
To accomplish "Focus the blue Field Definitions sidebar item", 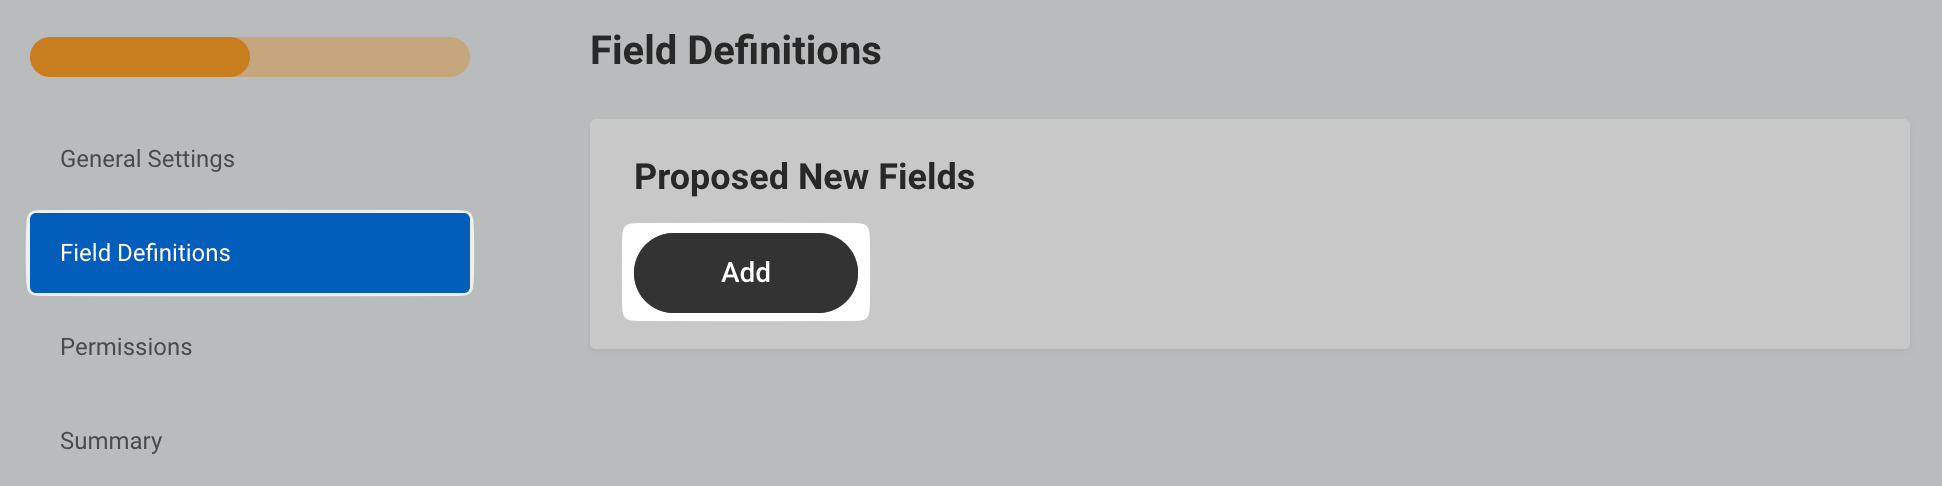I will tap(249, 253).
